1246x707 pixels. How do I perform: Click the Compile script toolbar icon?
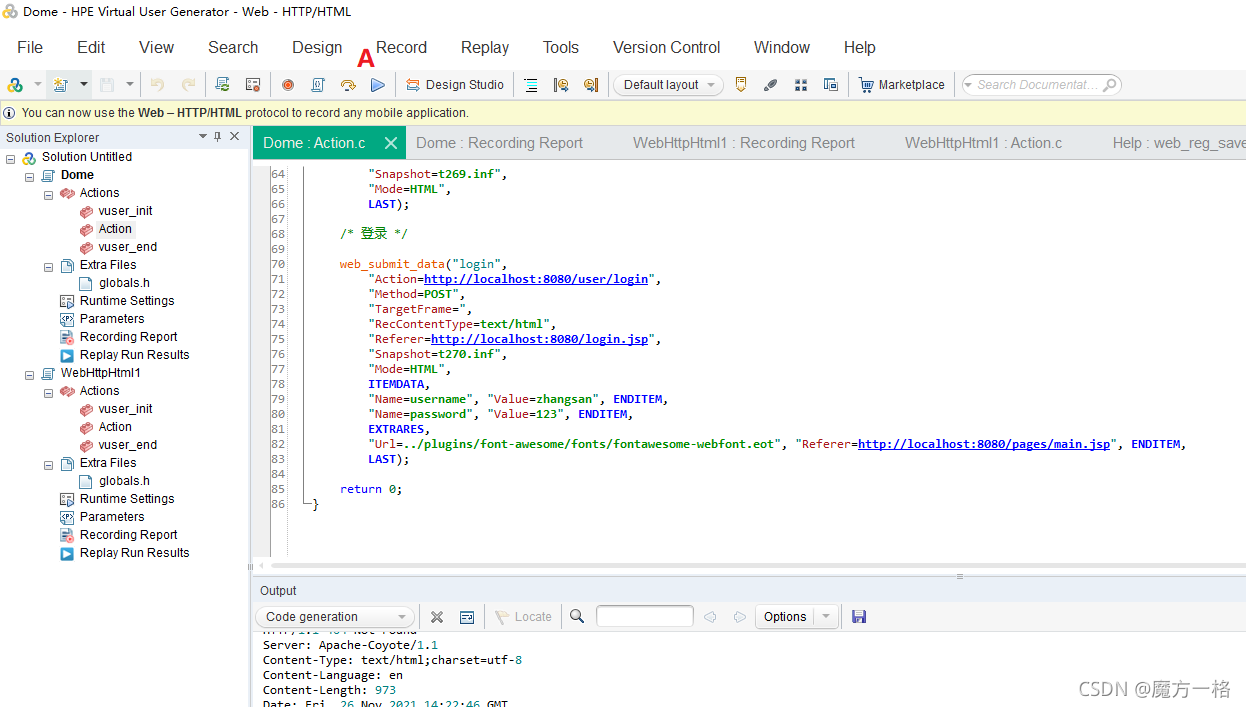coord(318,85)
